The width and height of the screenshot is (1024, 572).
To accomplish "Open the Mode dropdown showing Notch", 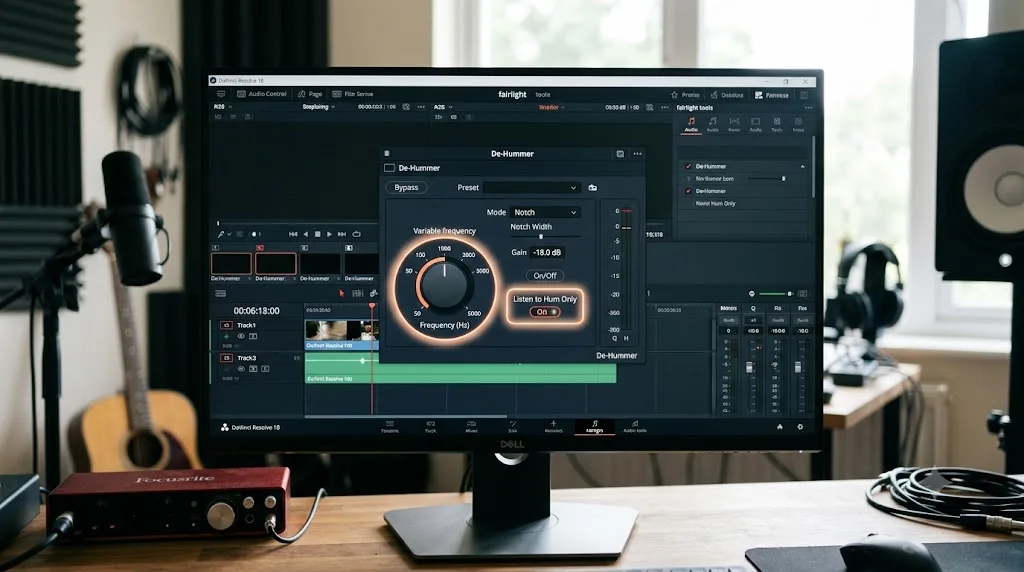I will tap(544, 212).
